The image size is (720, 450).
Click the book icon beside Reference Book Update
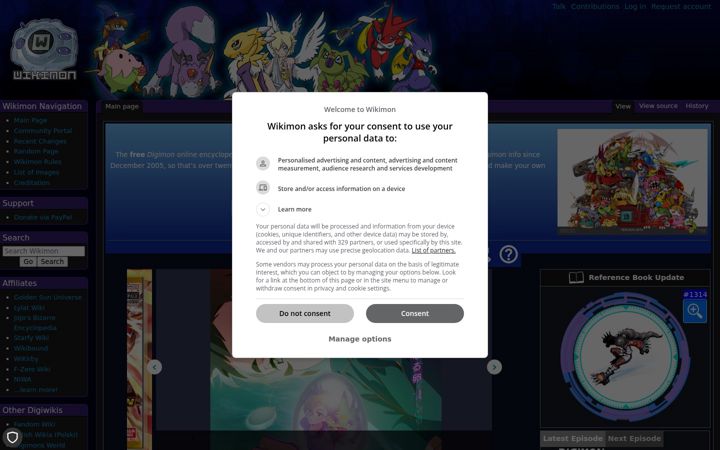pos(576,277)
